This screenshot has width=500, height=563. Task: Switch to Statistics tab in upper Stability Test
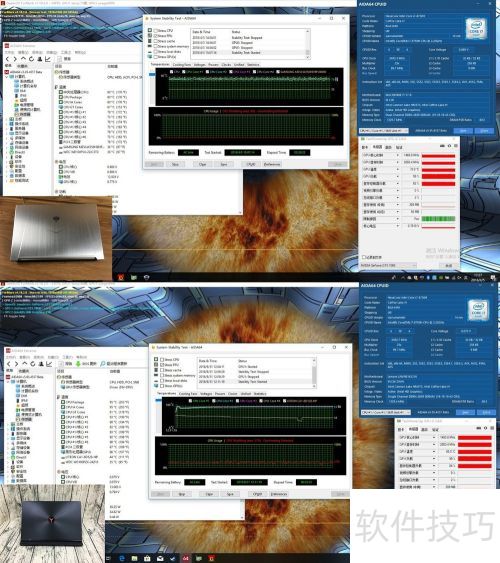pyautogui.click(x=253, y=65)
